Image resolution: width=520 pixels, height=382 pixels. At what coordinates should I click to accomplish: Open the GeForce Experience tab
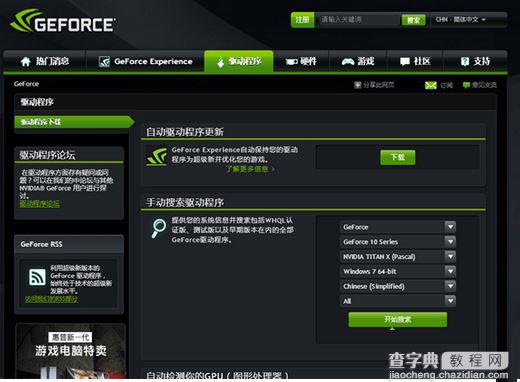(x=145, y=62)
